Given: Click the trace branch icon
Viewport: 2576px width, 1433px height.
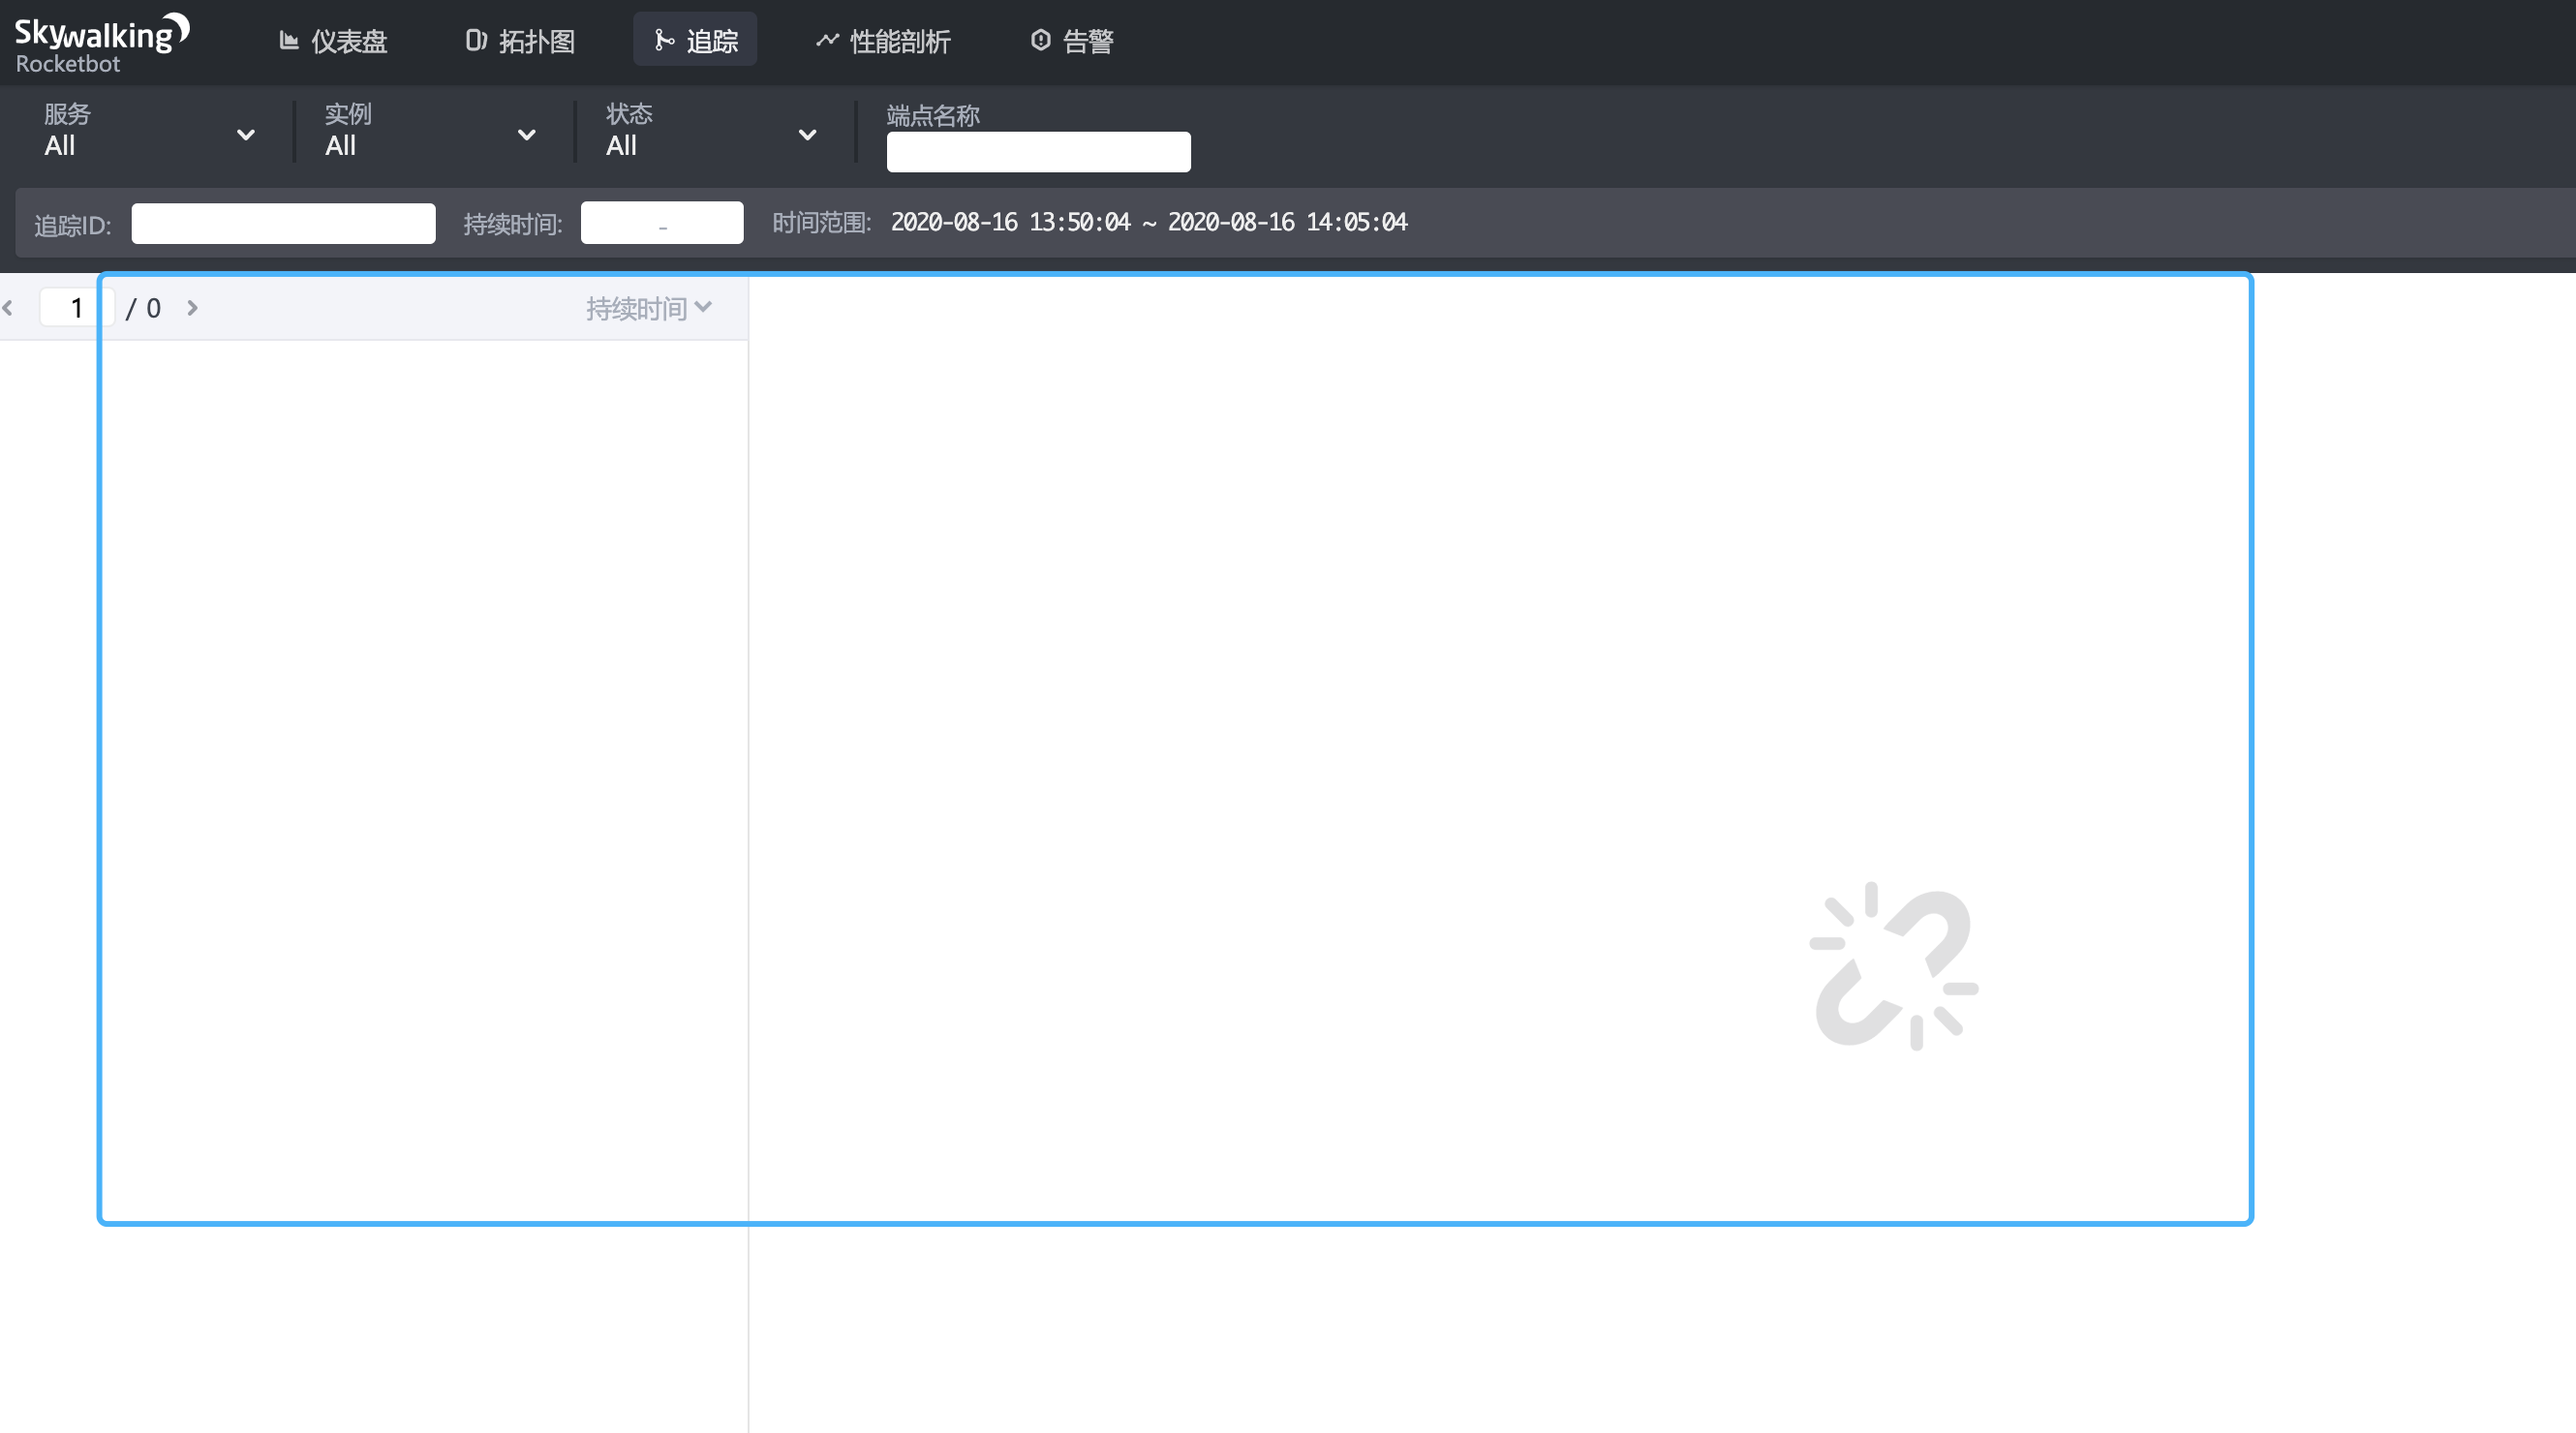Looking at the screenshot, I should pyautogui.click(x=663, y=40).
